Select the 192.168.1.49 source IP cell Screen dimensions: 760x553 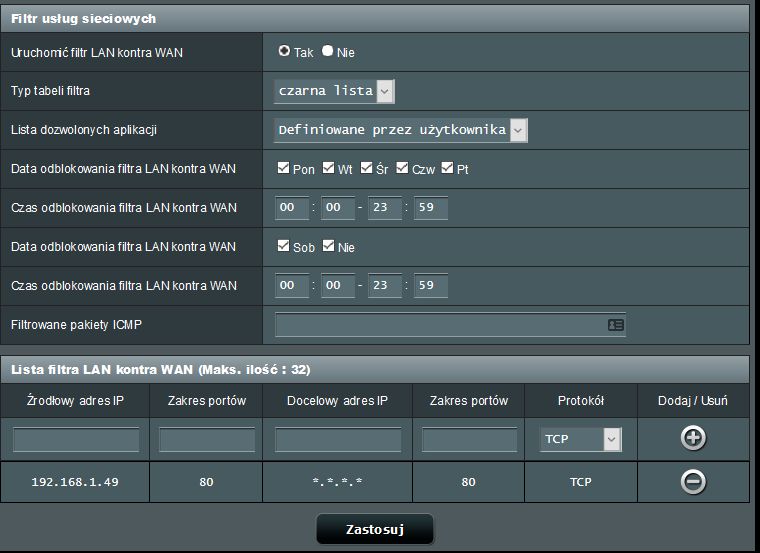click(75, 482)
